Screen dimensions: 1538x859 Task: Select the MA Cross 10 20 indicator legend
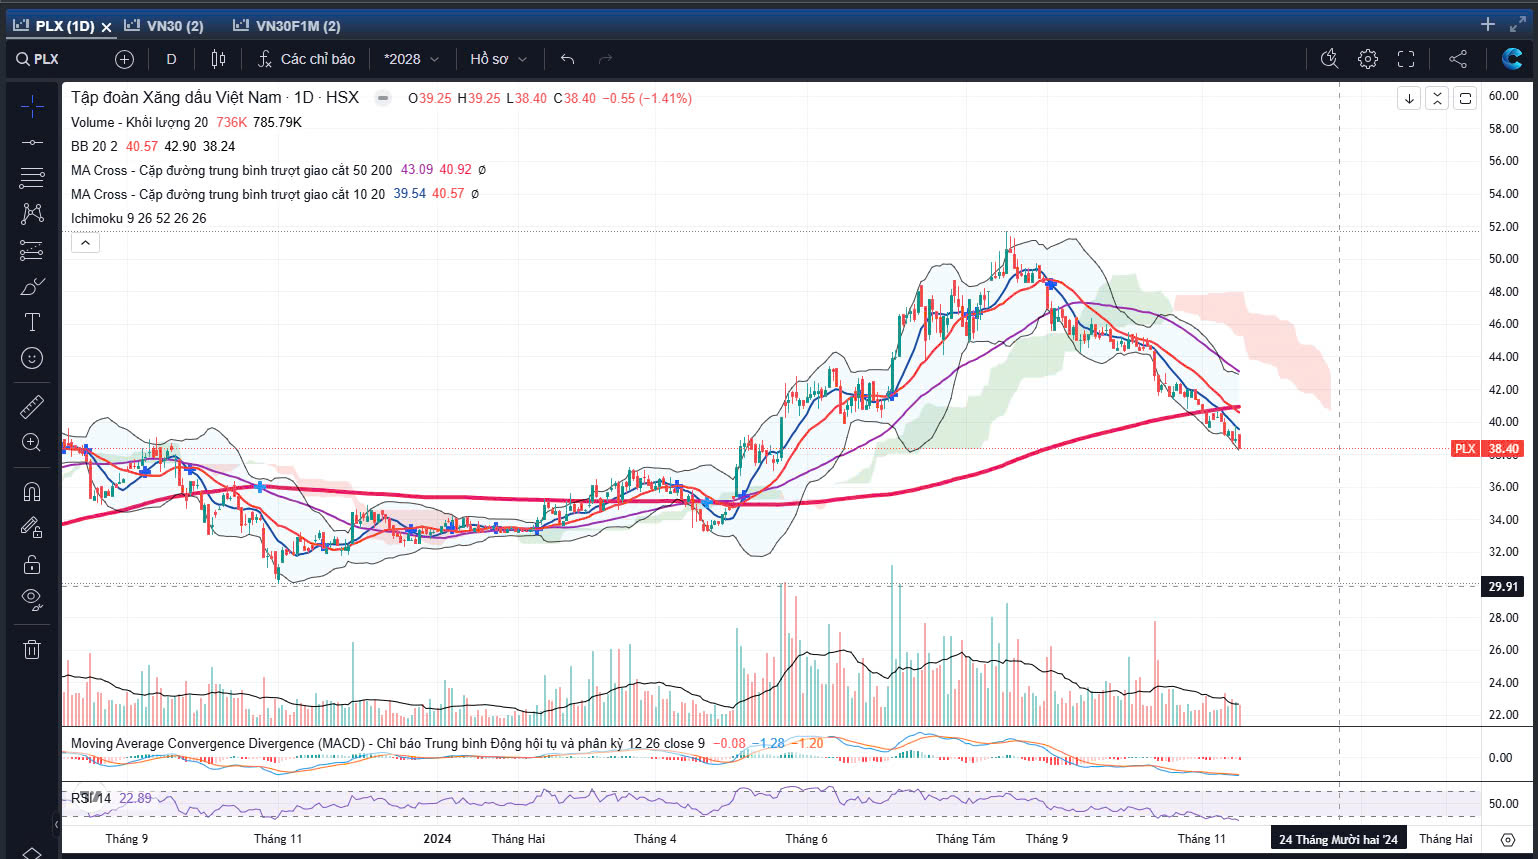[x=227, y=194]
